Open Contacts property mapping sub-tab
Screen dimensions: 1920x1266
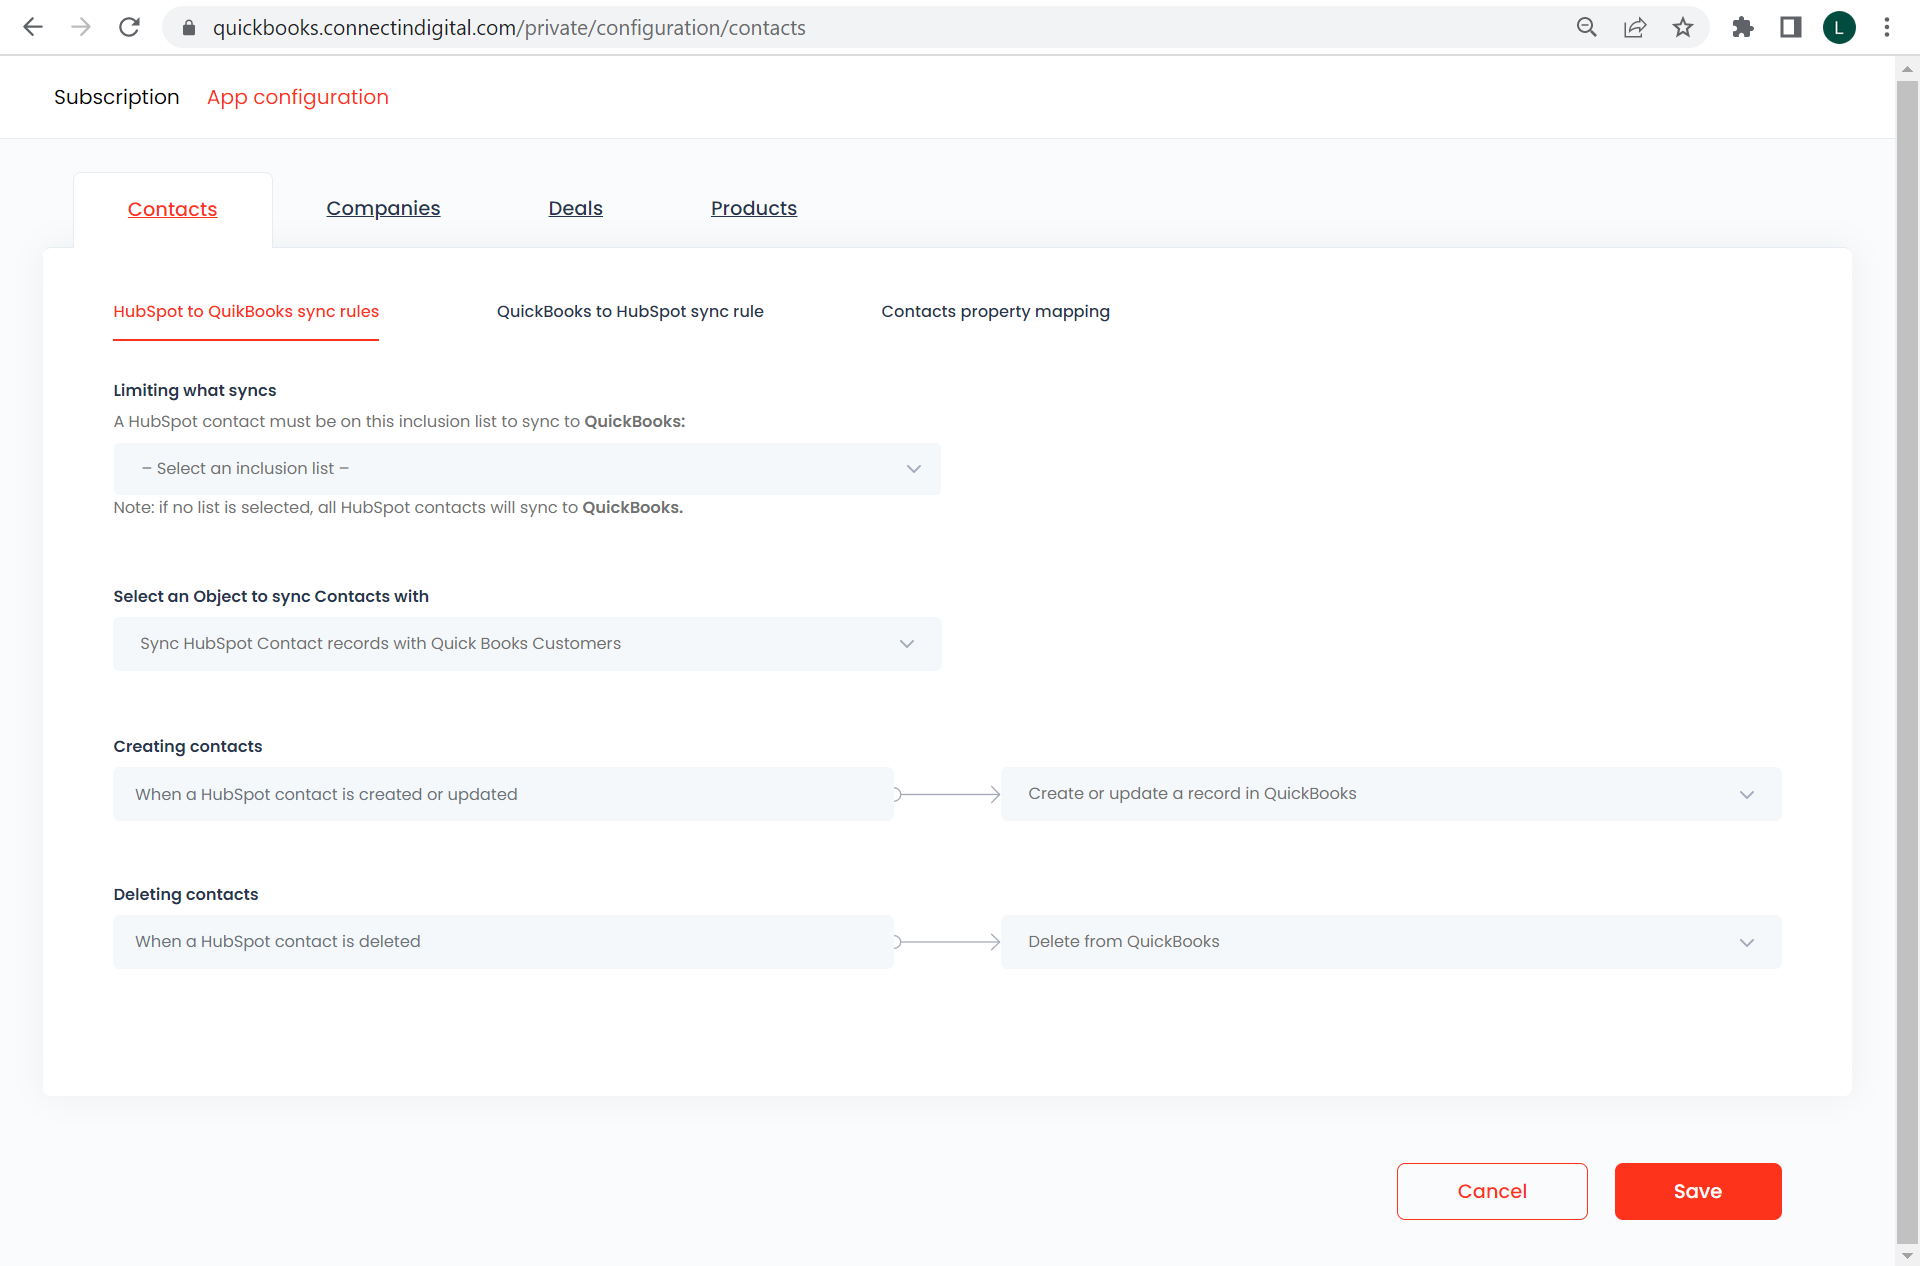click(995, 311)
